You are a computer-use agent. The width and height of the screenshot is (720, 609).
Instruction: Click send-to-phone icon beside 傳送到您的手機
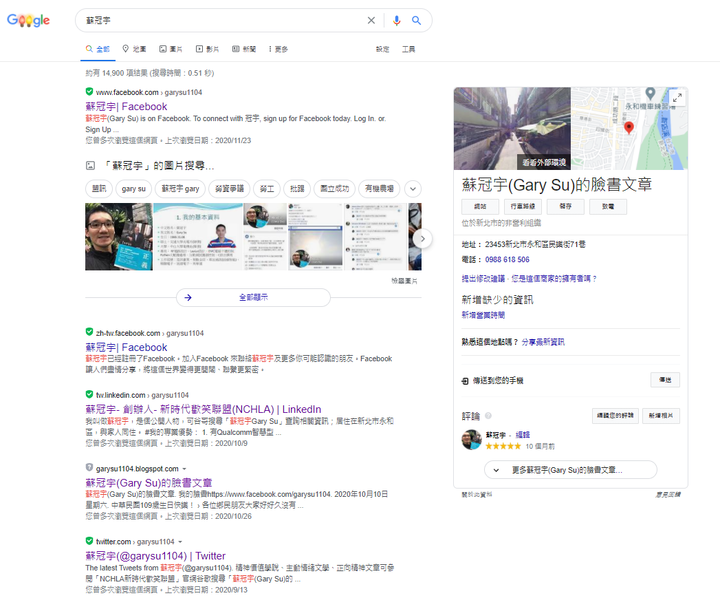tap(465, 381)
